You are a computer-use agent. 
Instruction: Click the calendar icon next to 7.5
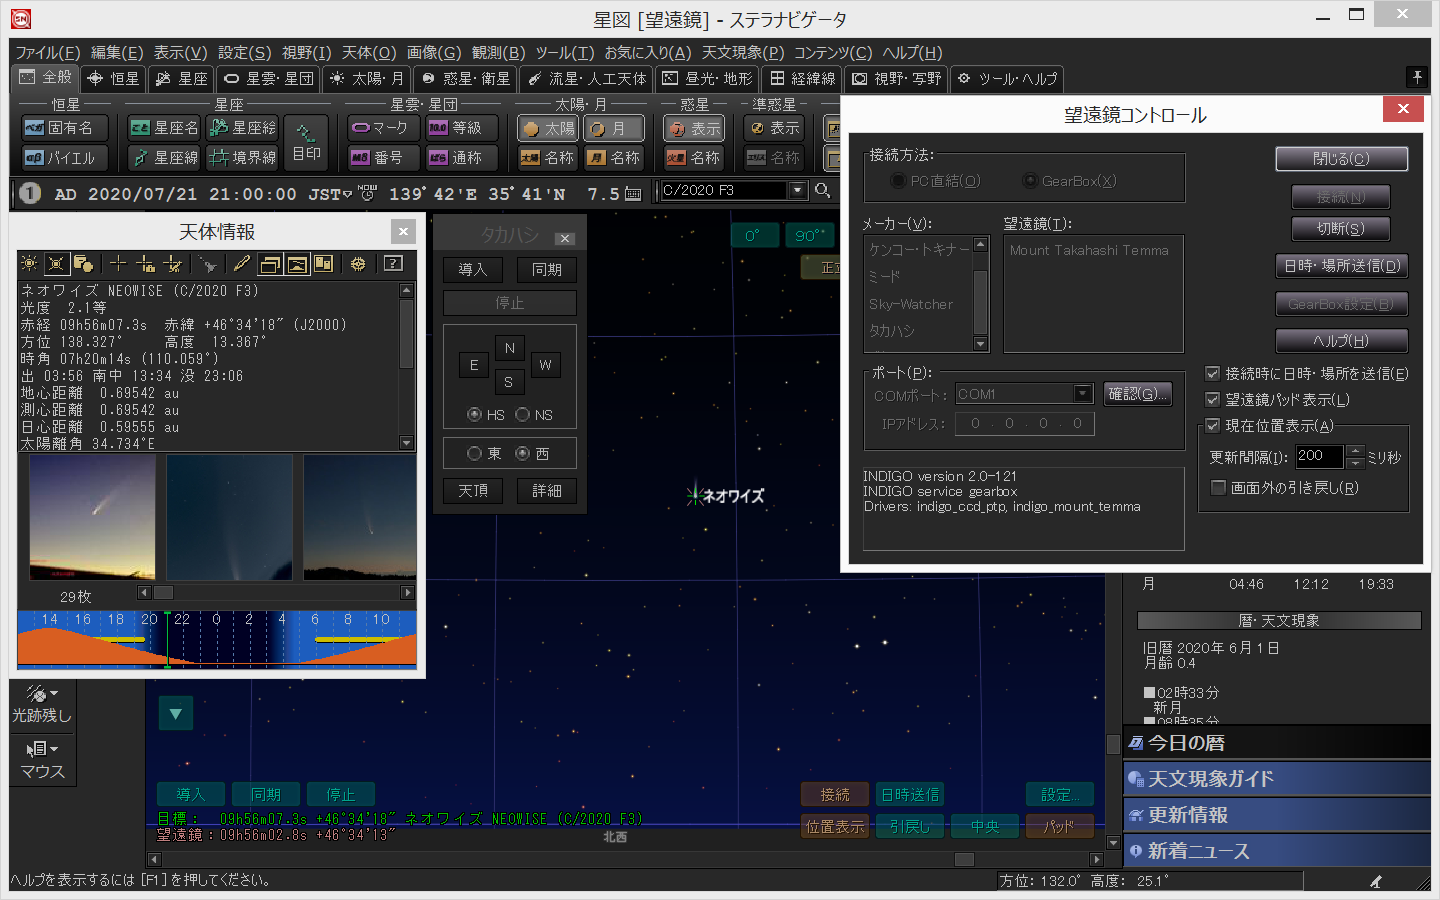[x=633, y=194]
